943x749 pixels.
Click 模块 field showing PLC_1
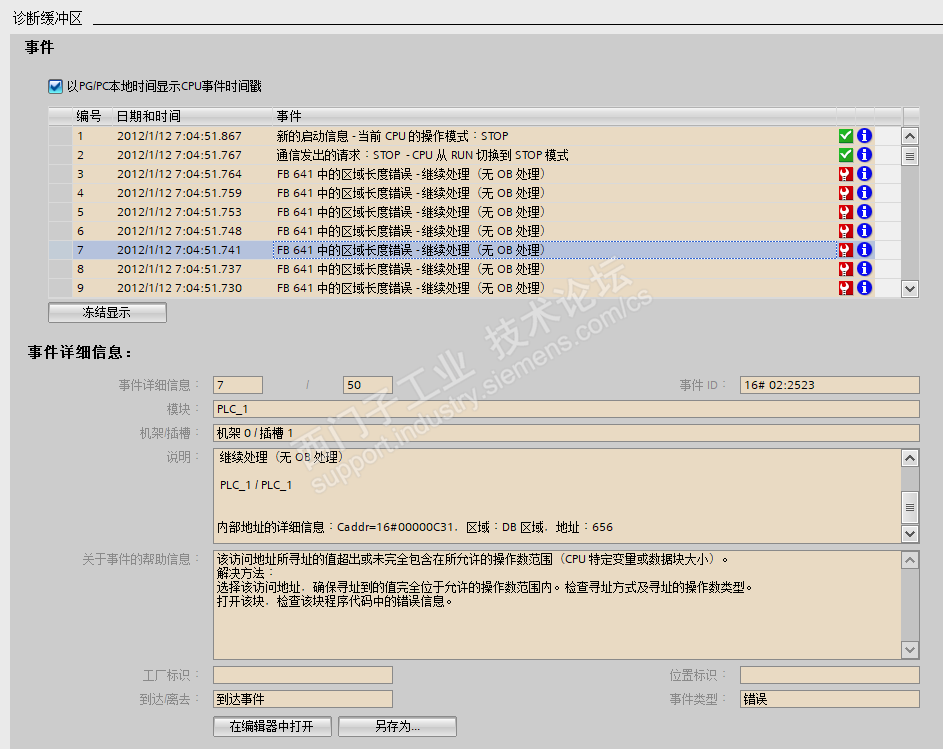(566, 409)
